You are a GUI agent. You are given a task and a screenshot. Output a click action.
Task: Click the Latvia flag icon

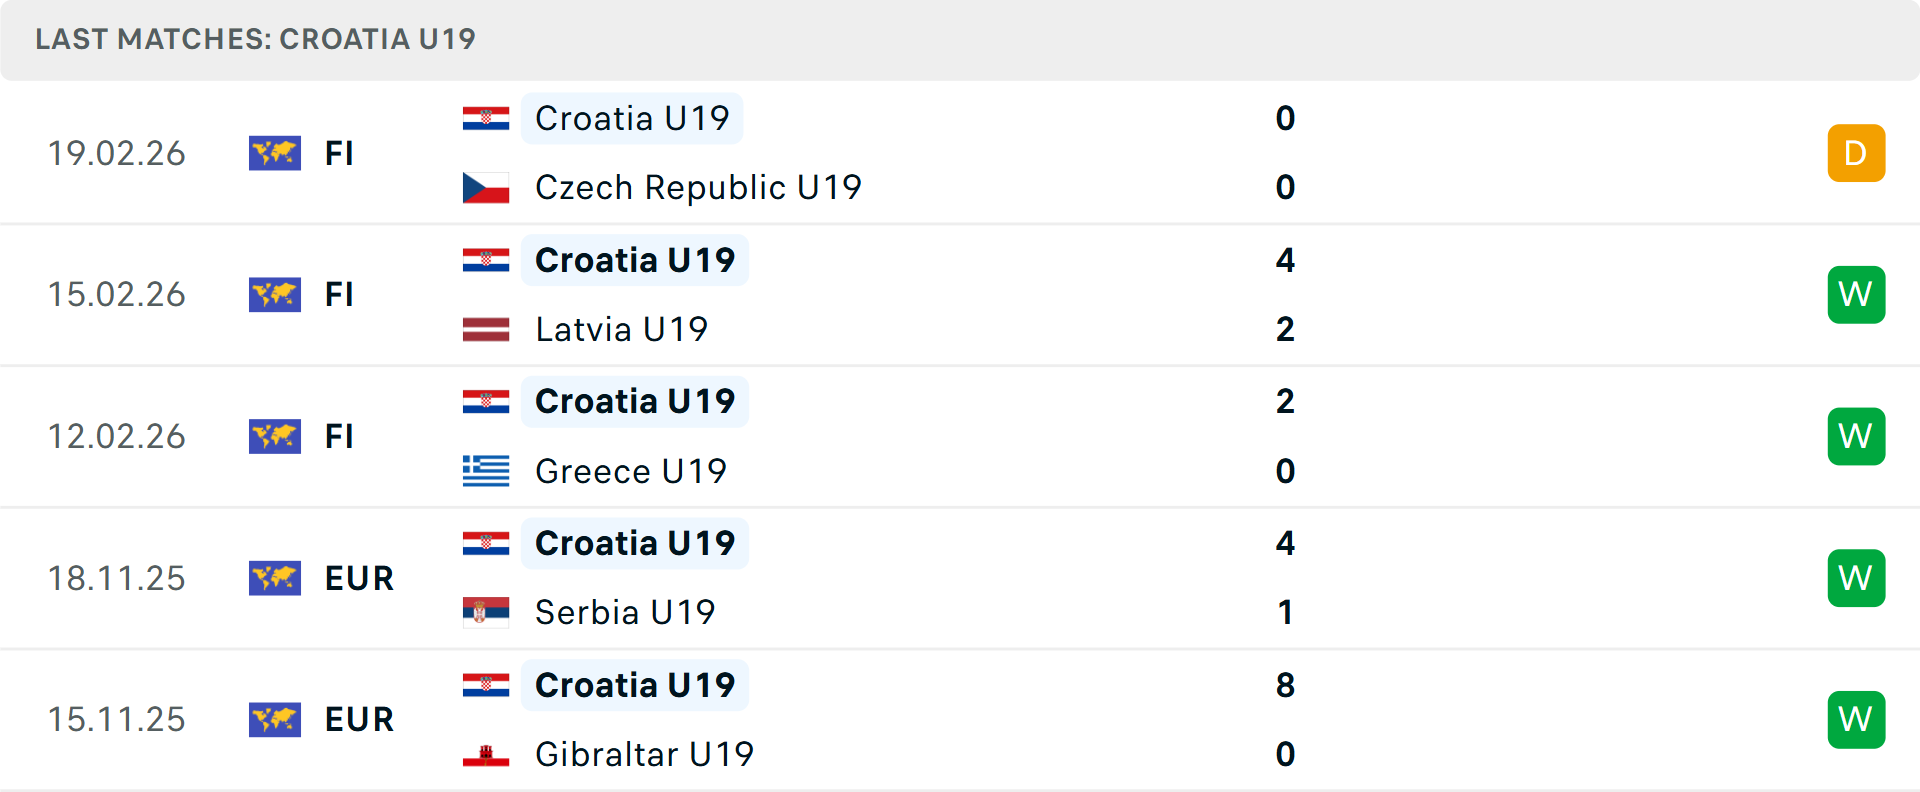[x=486, y=329]
